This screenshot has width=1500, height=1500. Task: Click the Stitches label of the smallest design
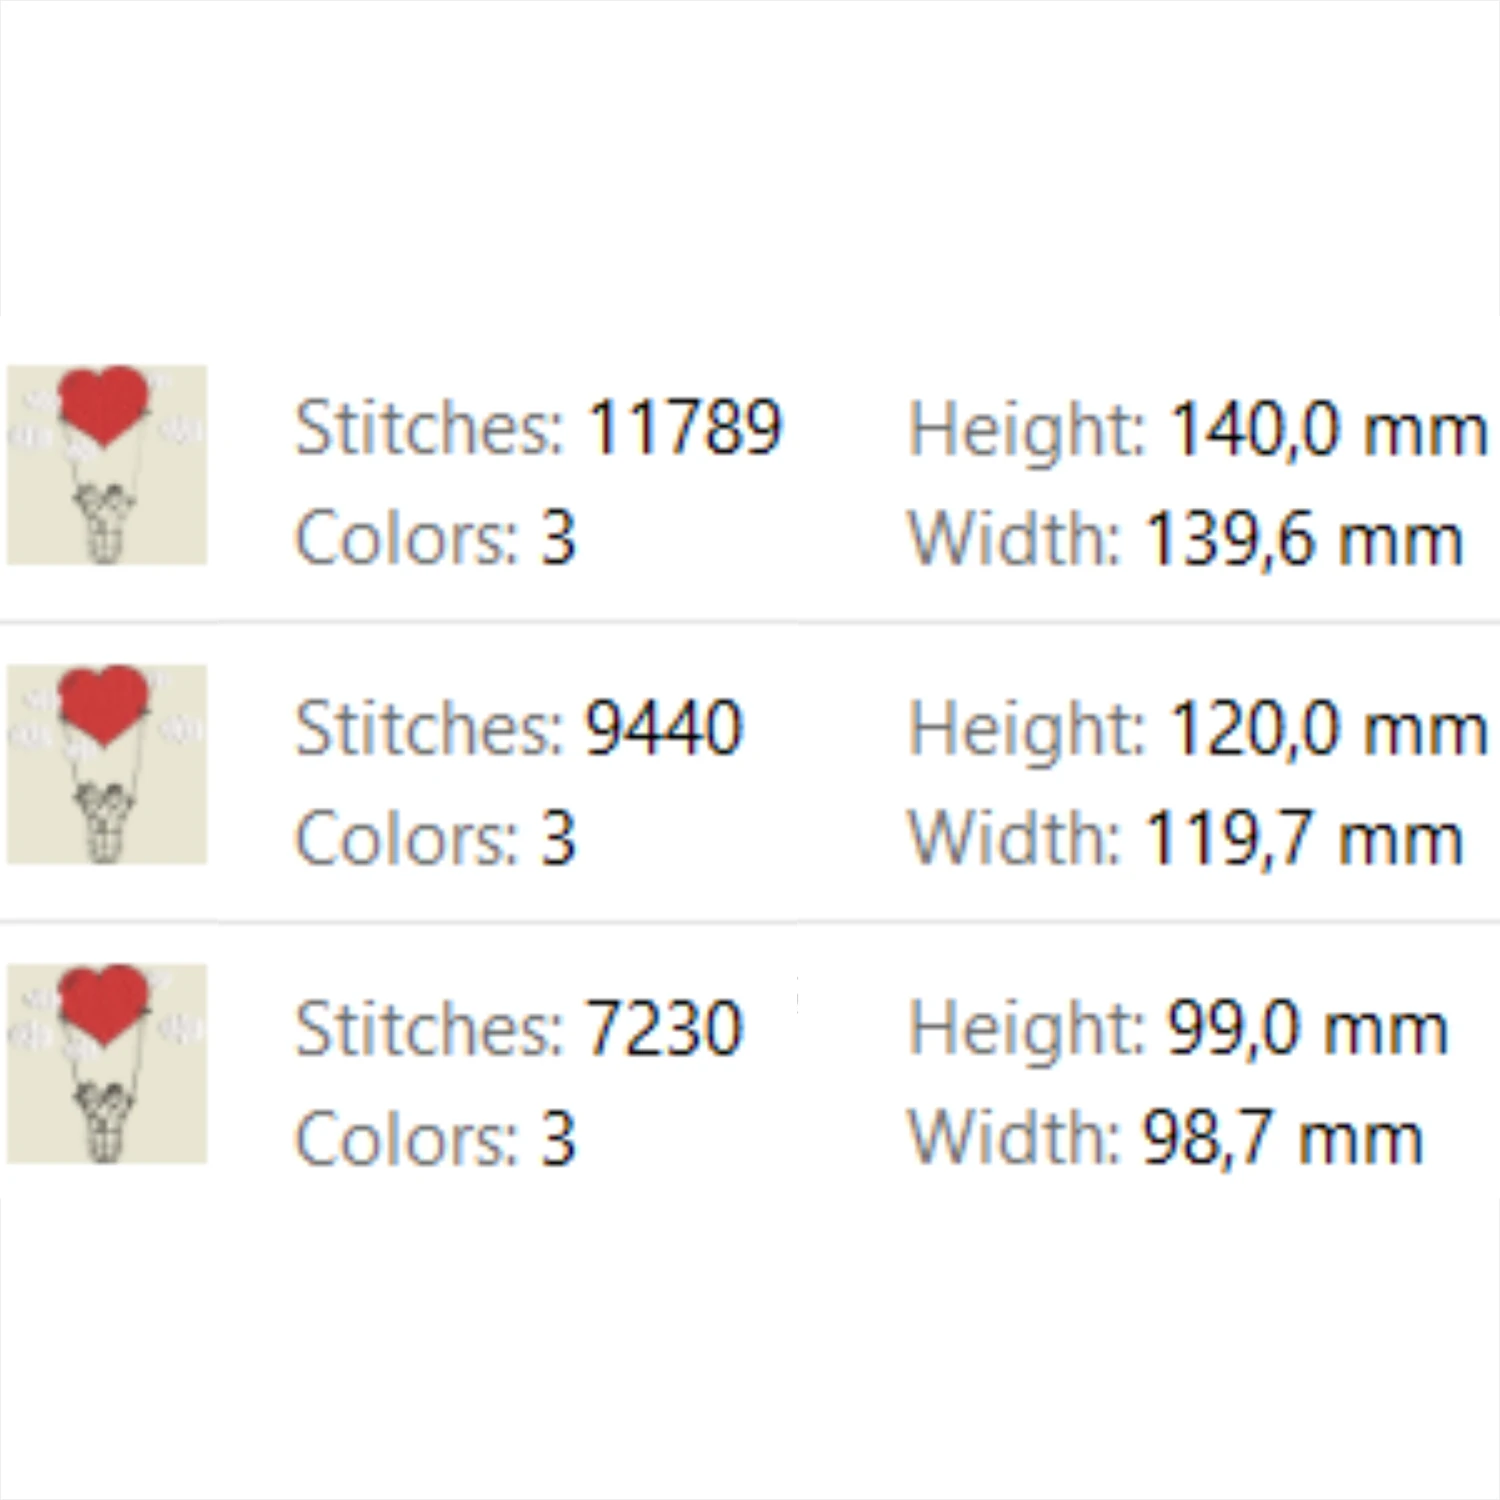430,1027
